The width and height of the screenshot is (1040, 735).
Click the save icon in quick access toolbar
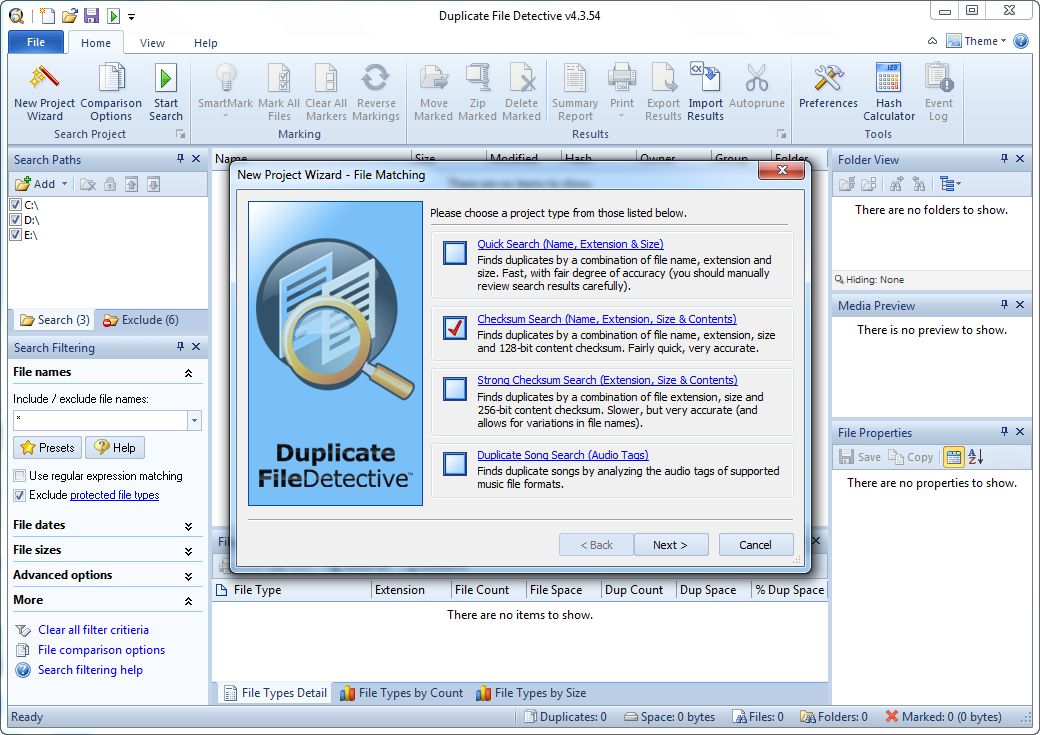[91, 16]
